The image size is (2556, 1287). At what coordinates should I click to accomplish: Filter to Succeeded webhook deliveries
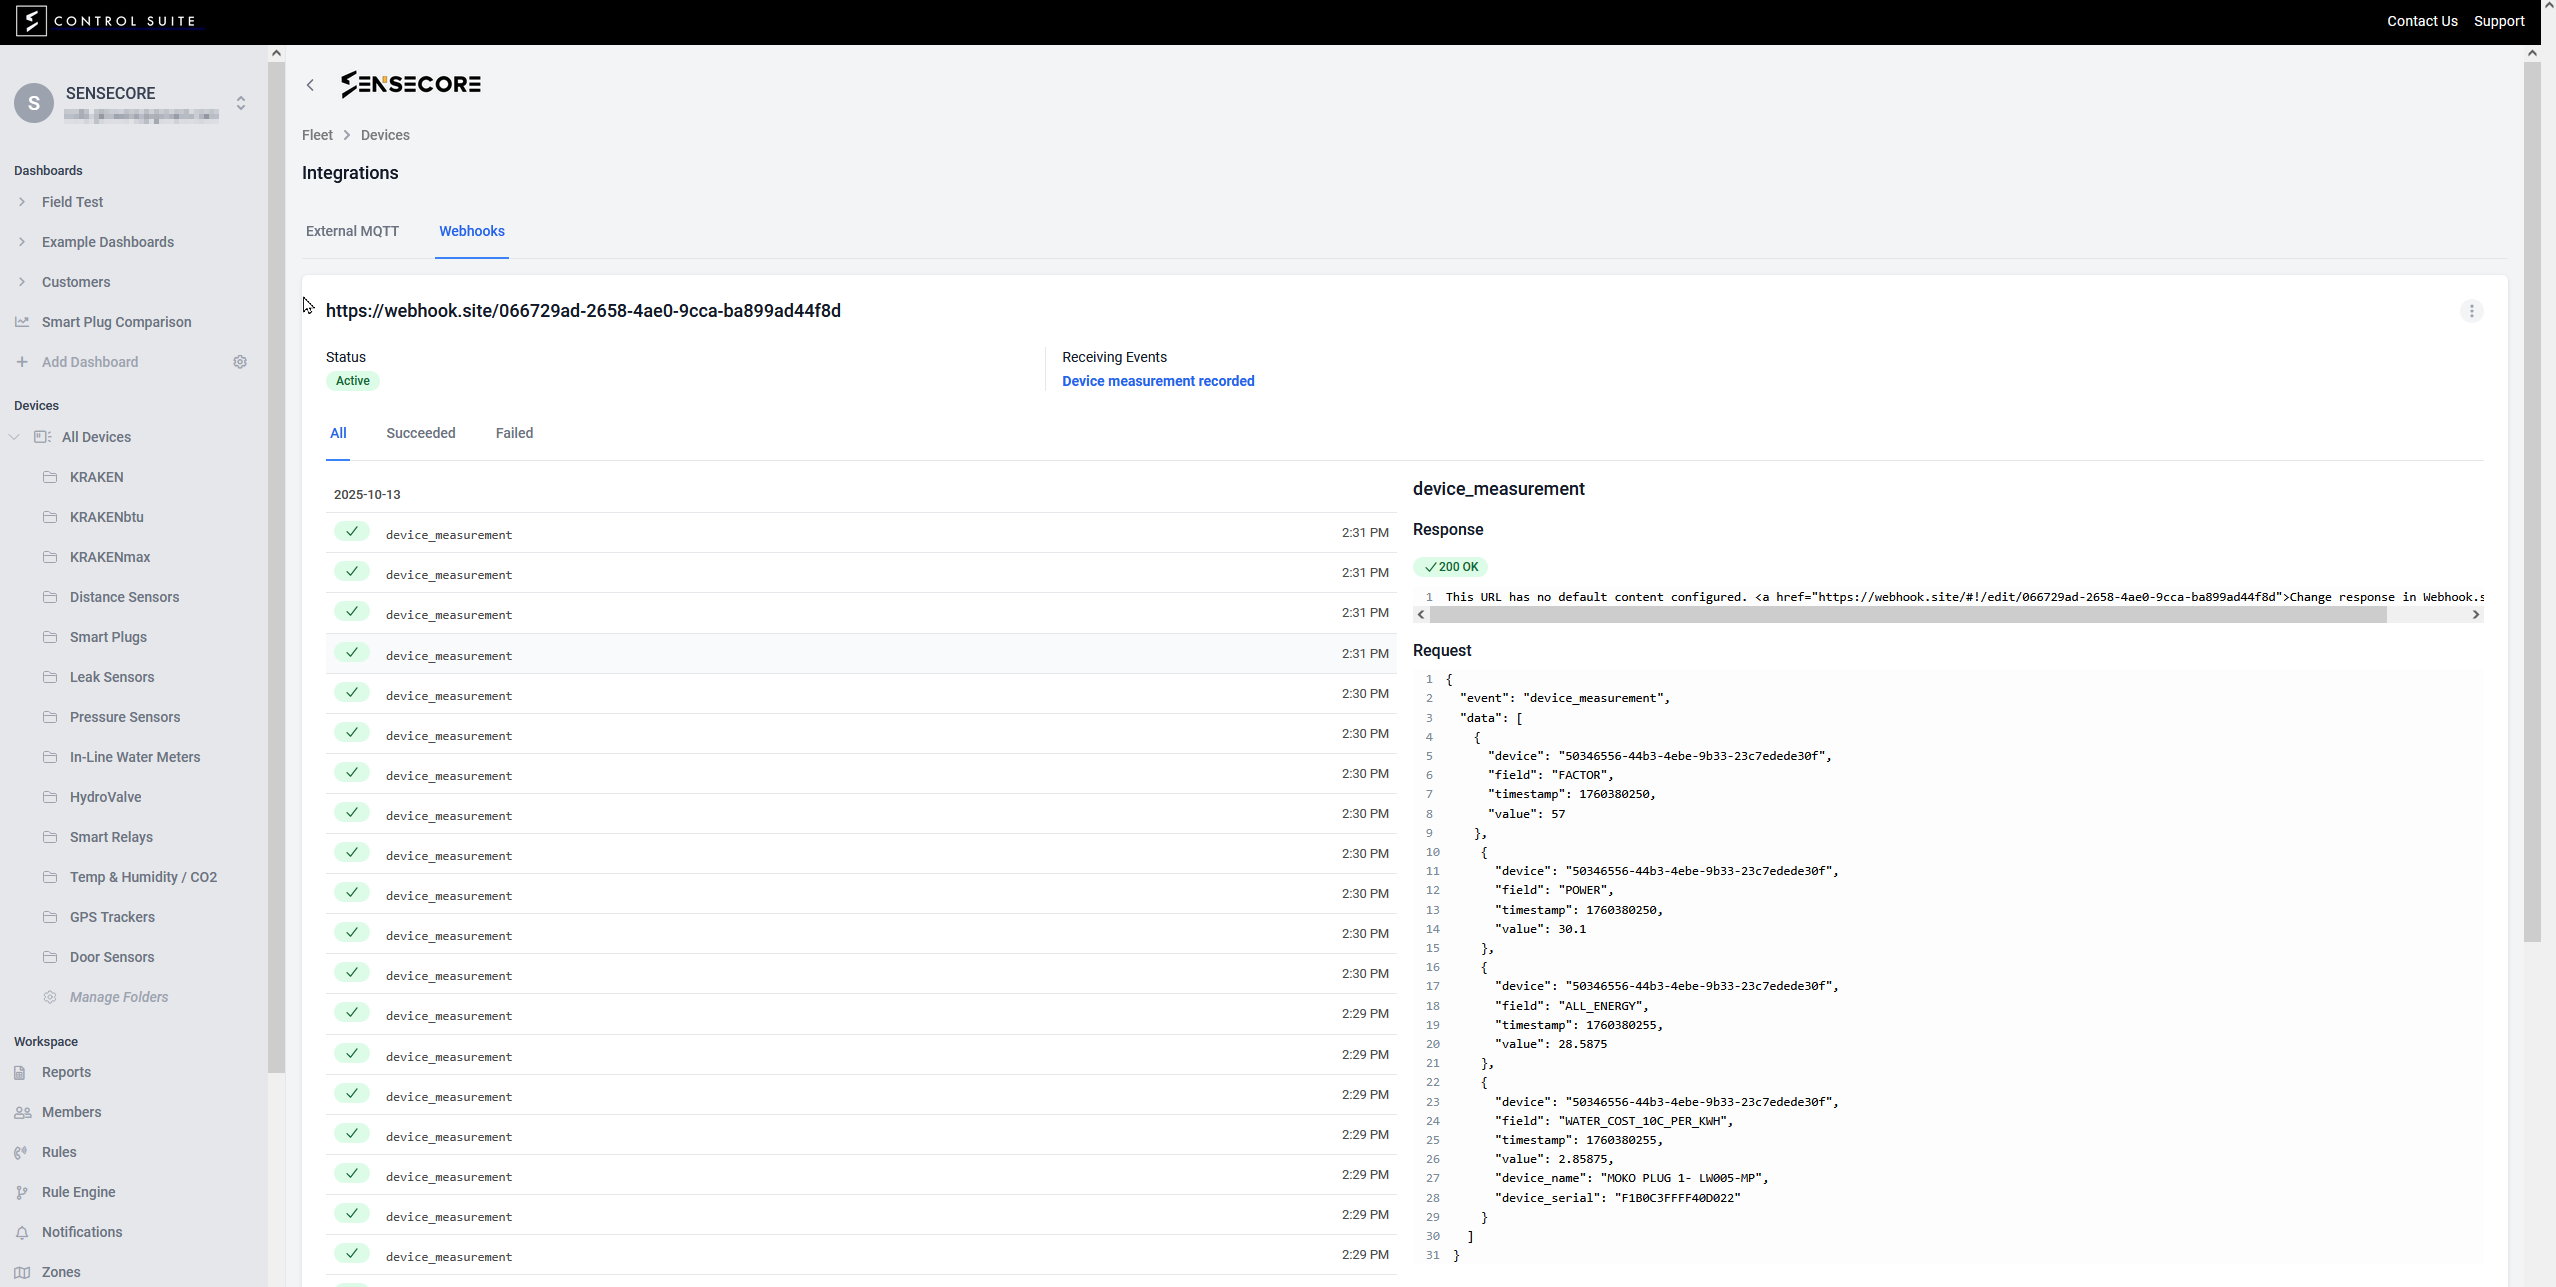(420, 433)
